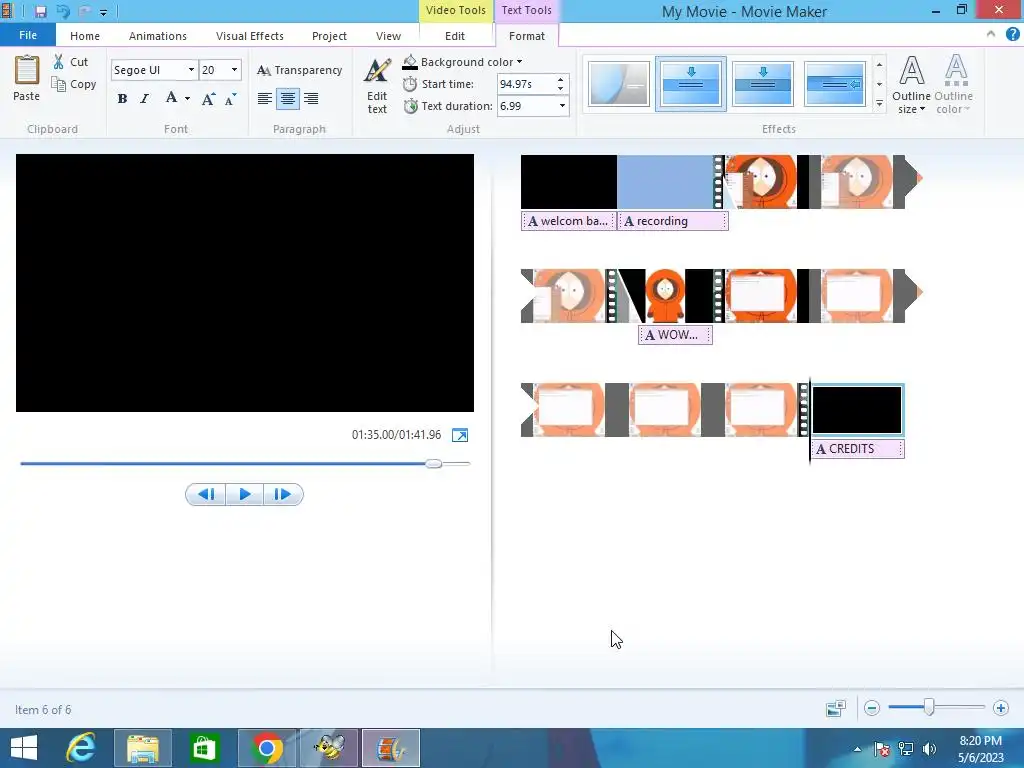Align text right

[311, 99]
